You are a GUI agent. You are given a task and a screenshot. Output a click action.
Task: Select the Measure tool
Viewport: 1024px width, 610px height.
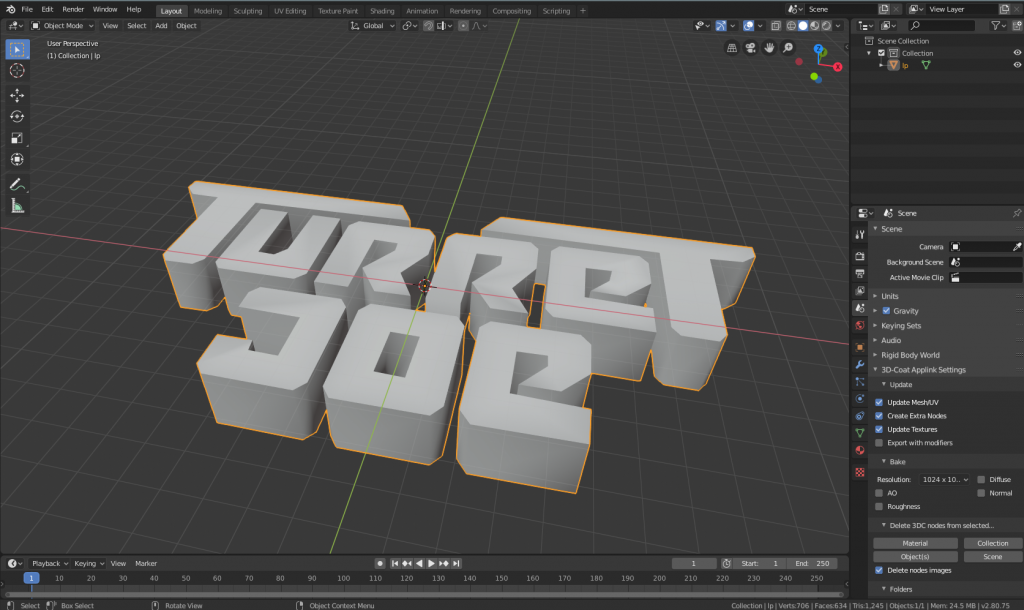tap(17, 206)
